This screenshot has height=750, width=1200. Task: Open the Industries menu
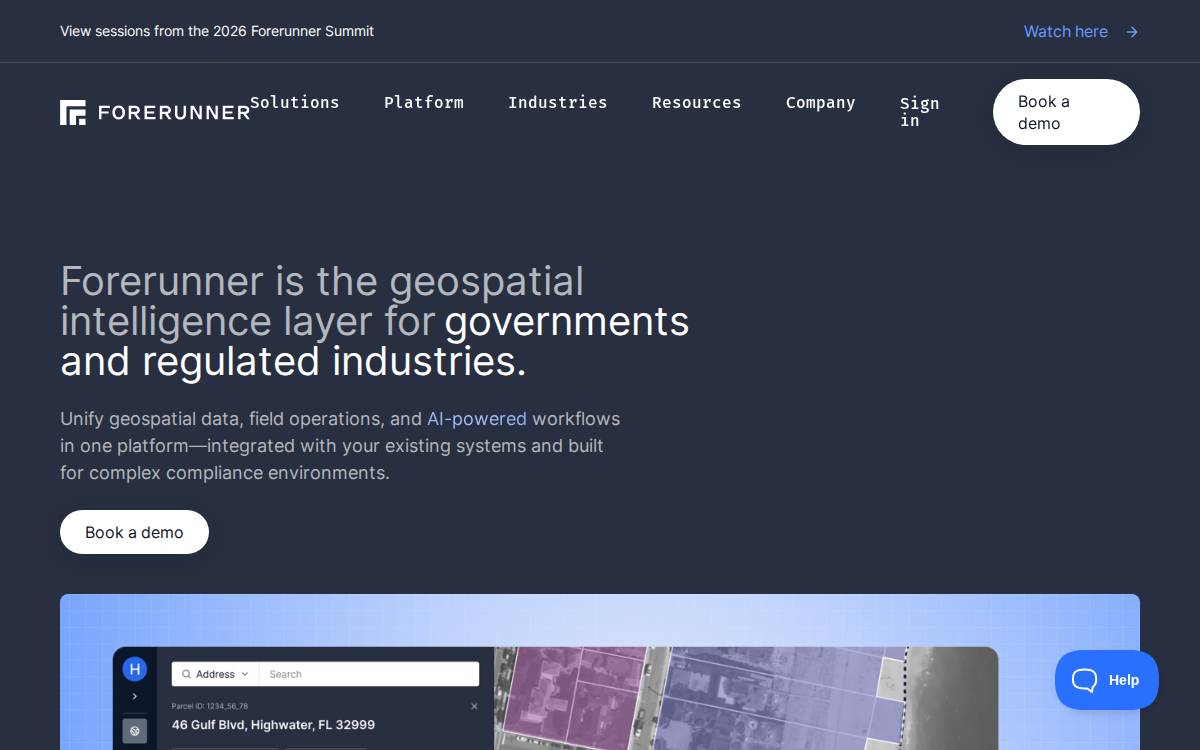tap(558, 102)
